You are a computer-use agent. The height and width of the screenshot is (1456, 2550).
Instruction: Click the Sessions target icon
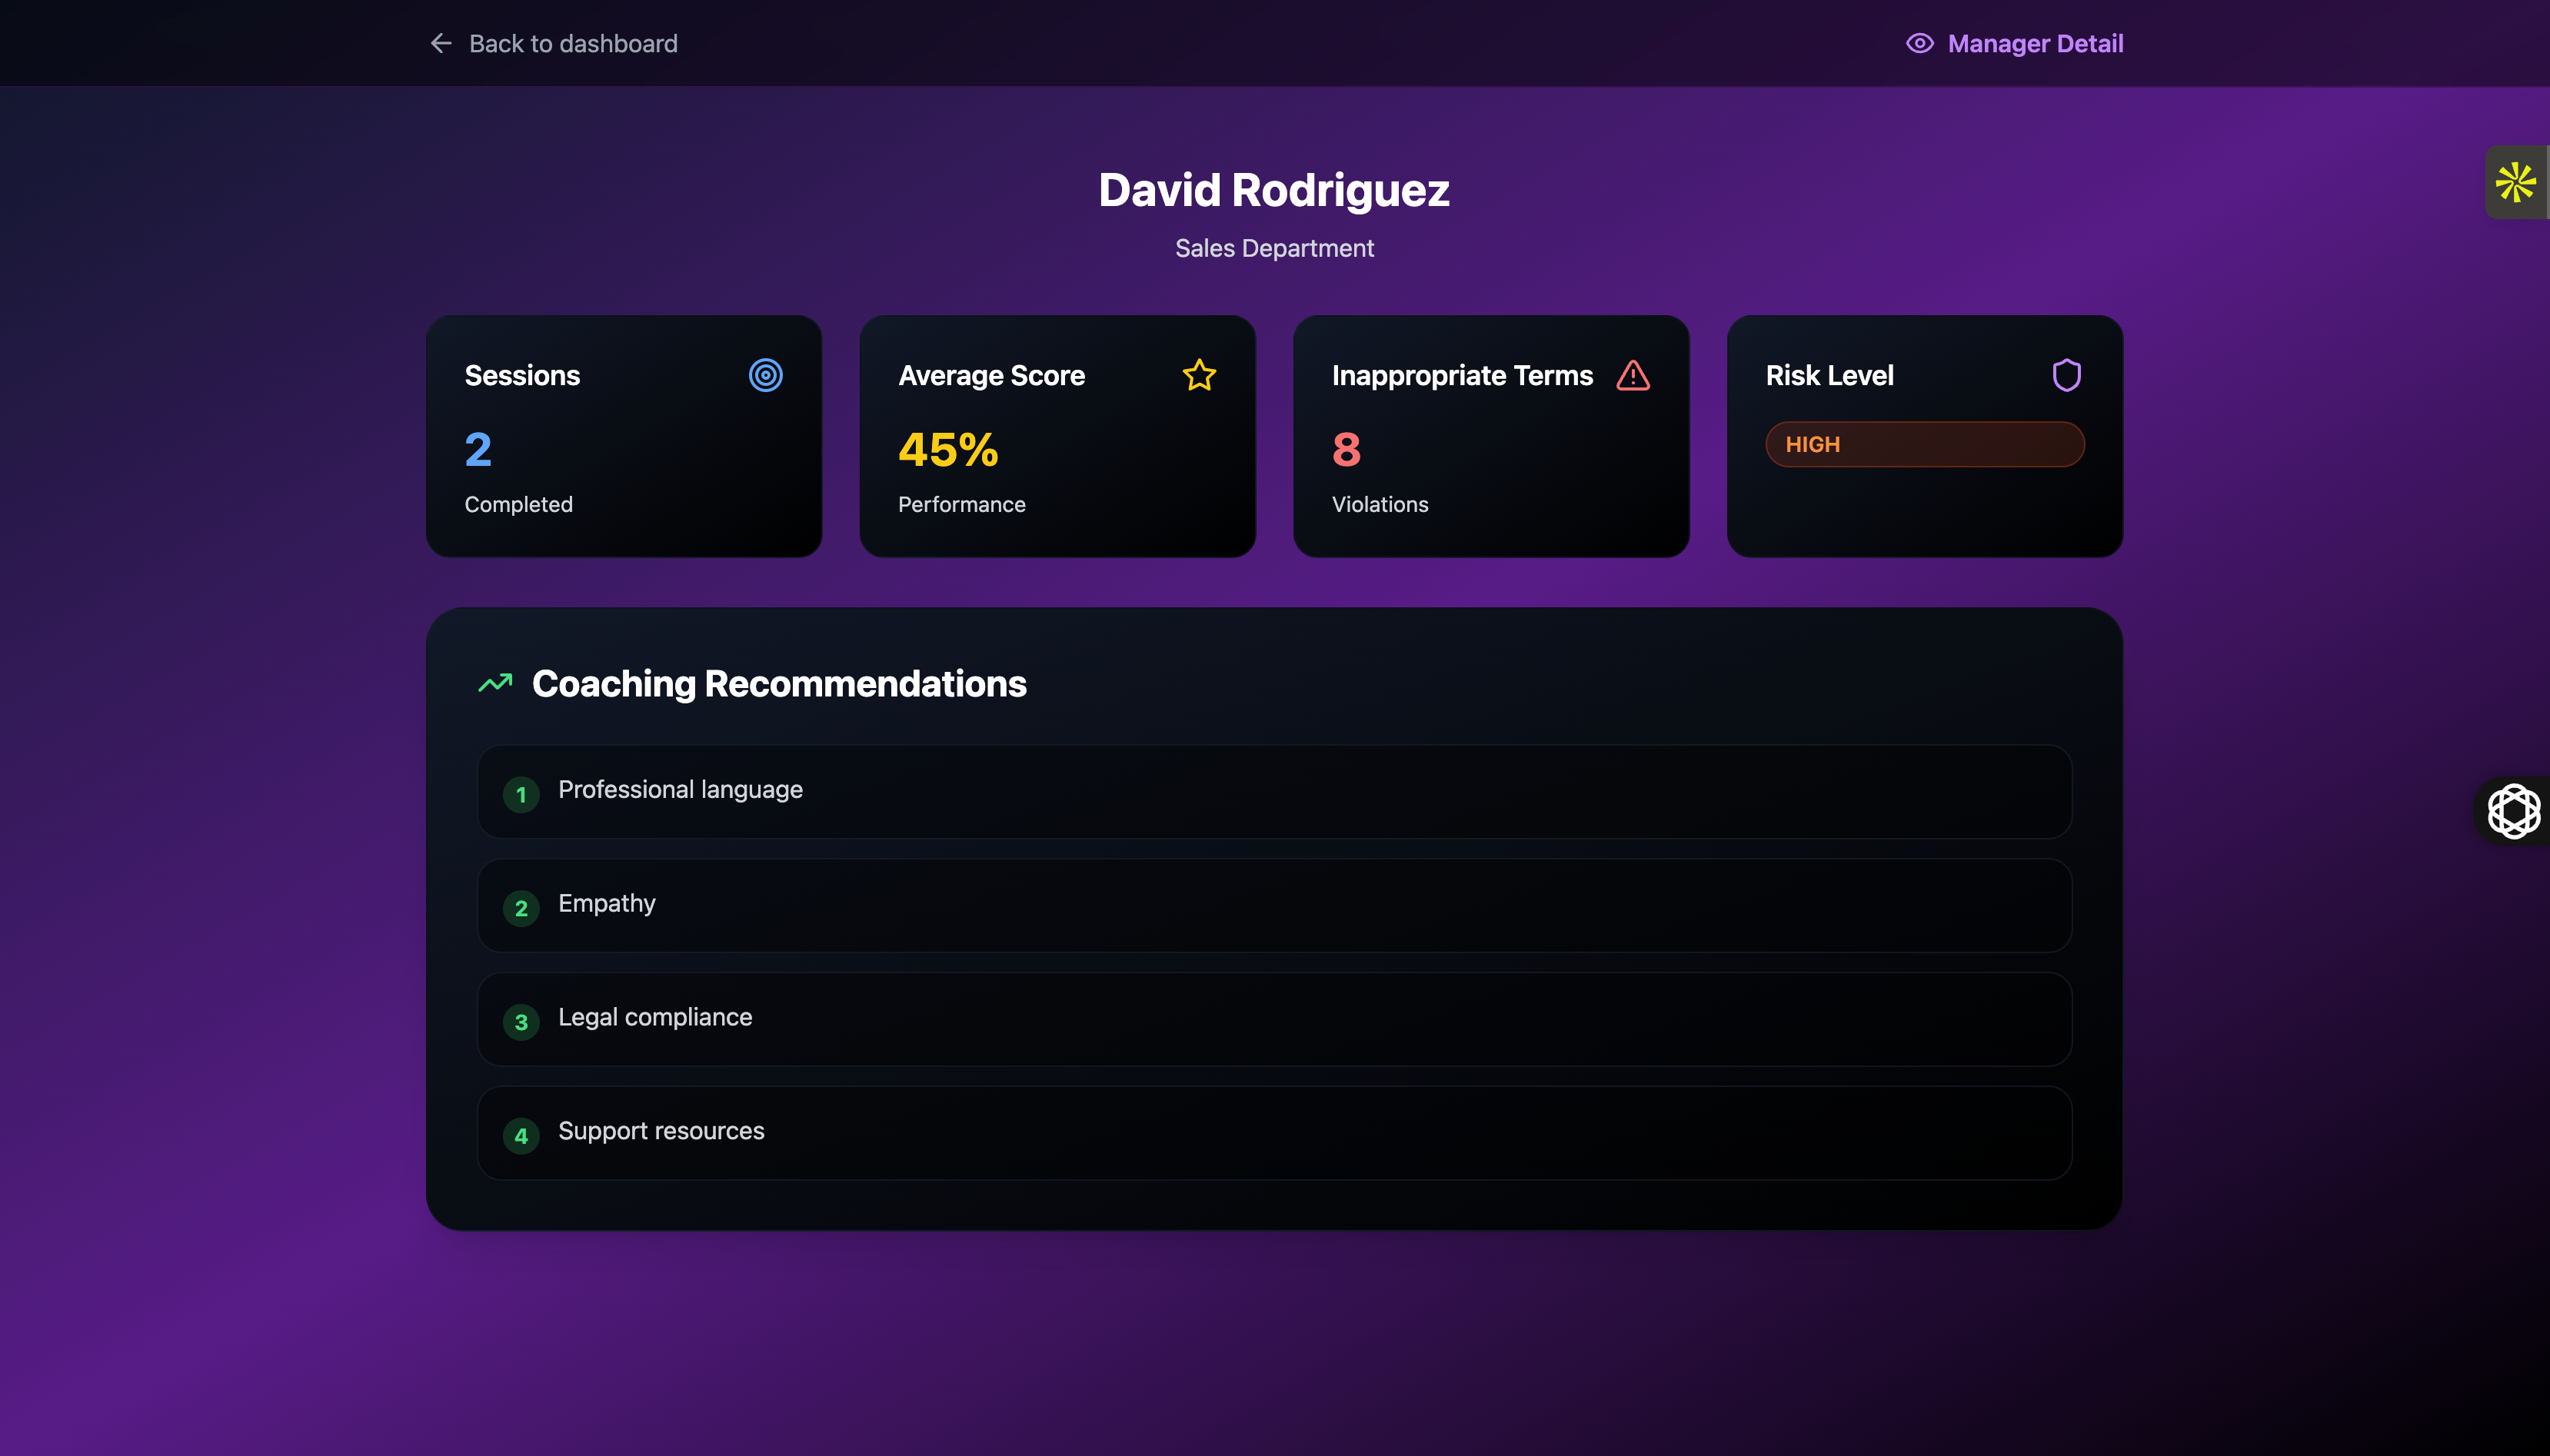(x=765, y=375)
